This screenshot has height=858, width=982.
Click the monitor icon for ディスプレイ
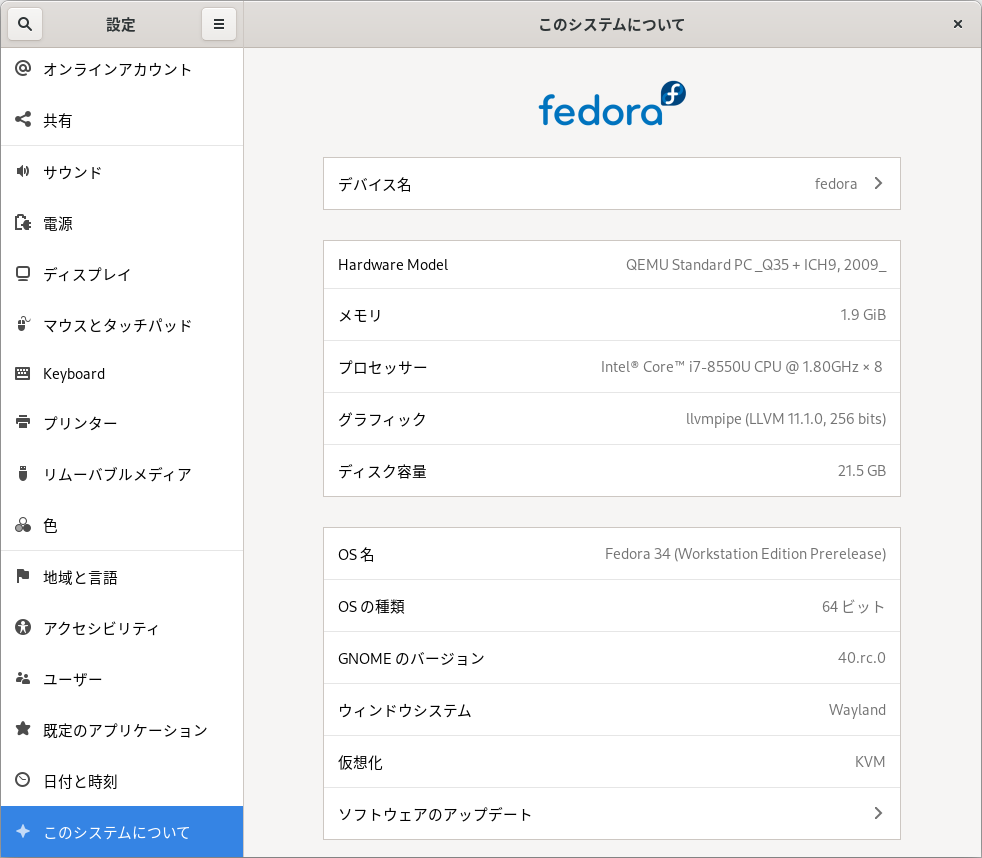23,274
